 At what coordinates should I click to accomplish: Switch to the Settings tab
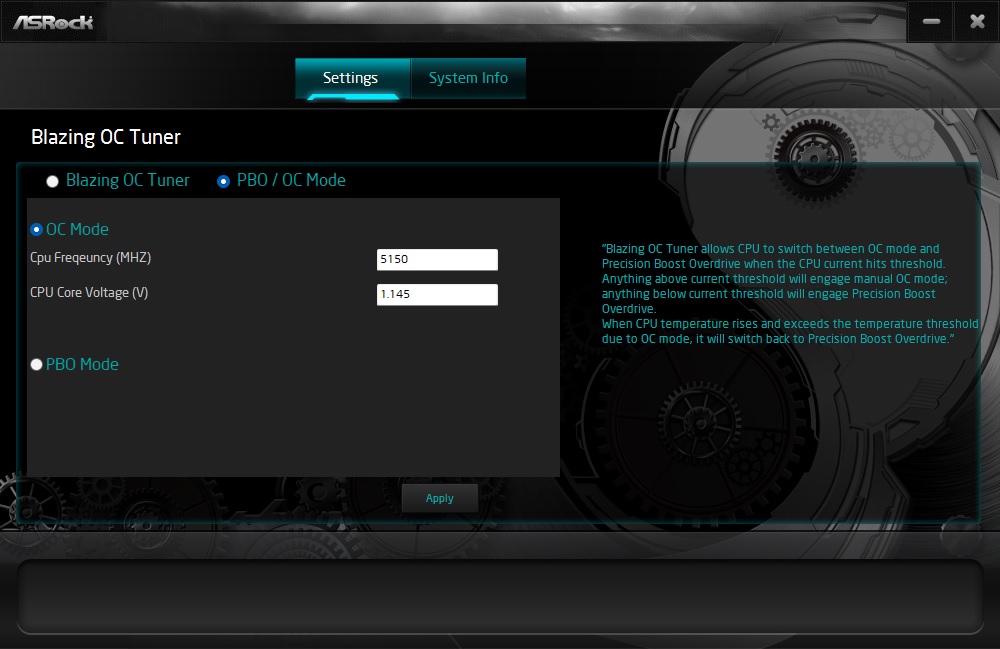coord(352,78)
